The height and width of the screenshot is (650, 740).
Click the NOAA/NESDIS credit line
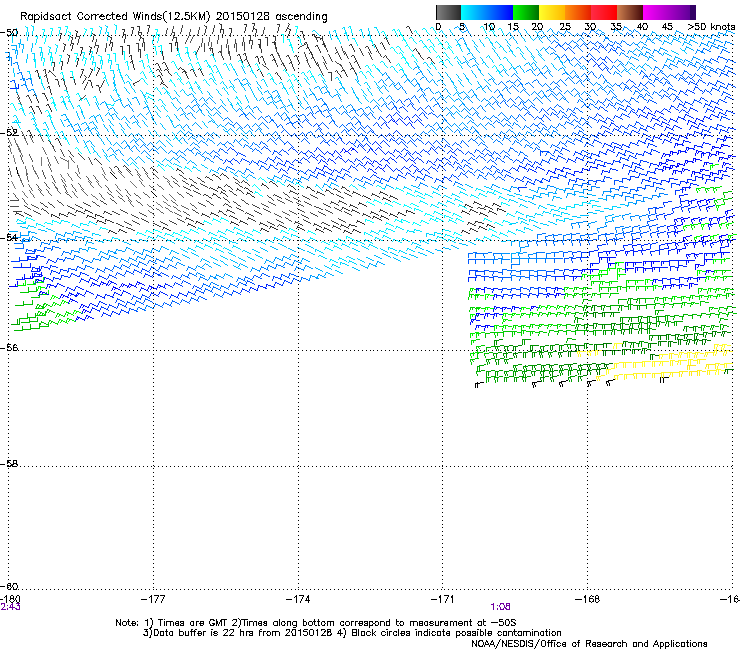click(589, 643)
